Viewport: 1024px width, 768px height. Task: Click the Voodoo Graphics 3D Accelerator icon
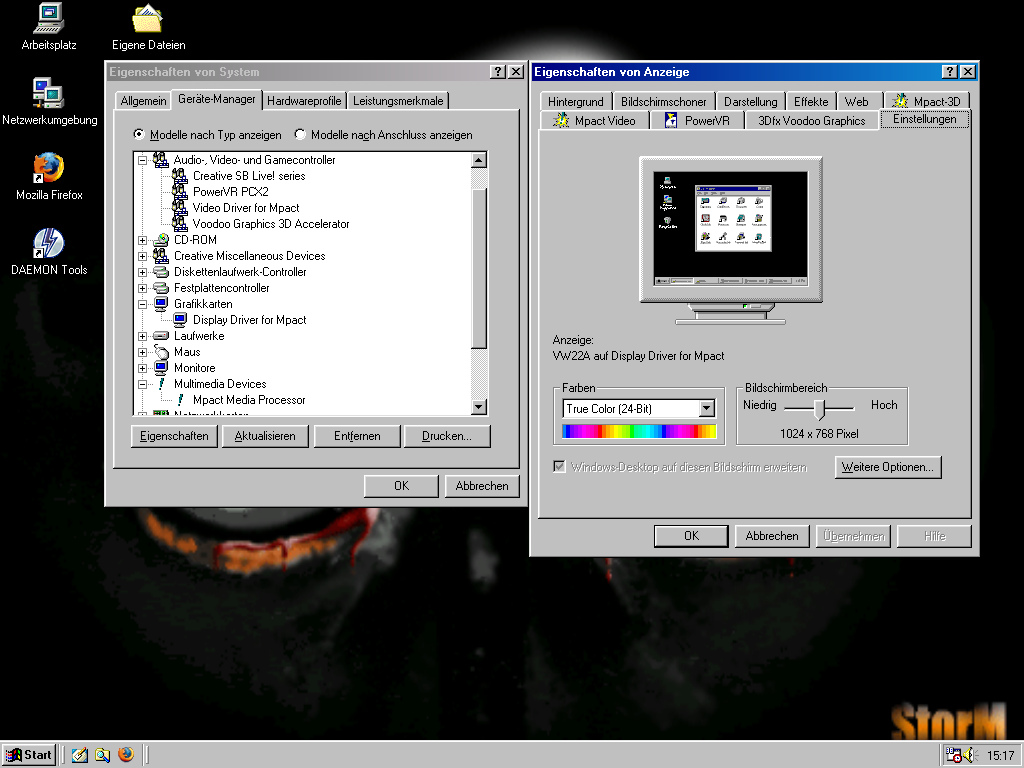click(x=180, y=223)
